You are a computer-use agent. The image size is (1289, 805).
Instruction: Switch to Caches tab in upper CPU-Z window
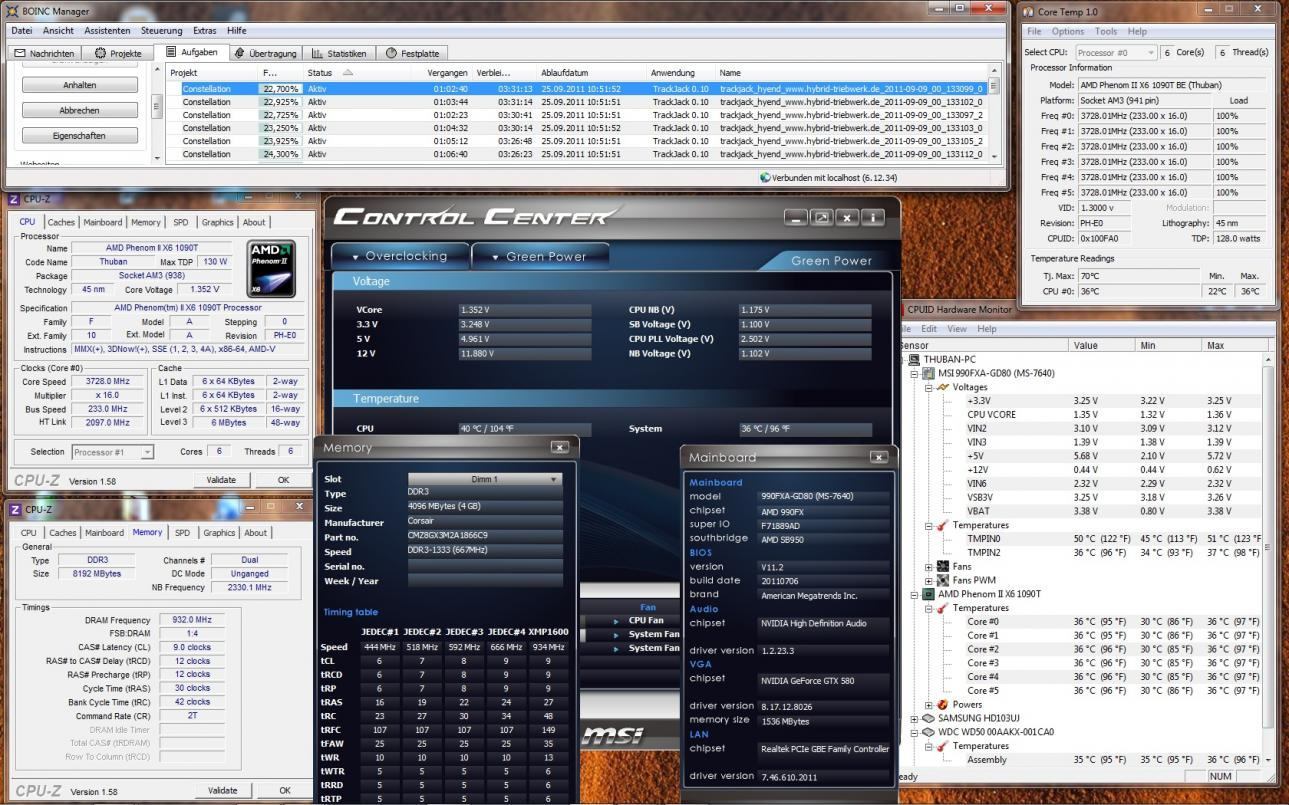[61, 222]
